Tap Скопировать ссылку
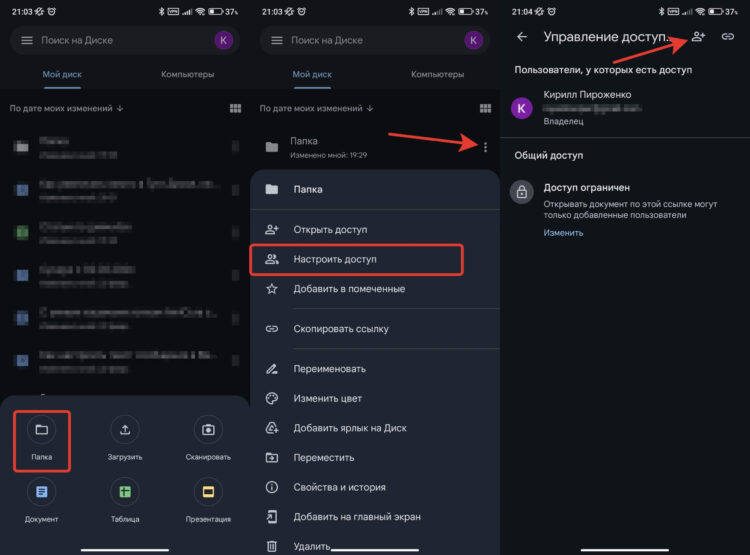Viewport: 750px width, 555px height. (x=375, y=329)
